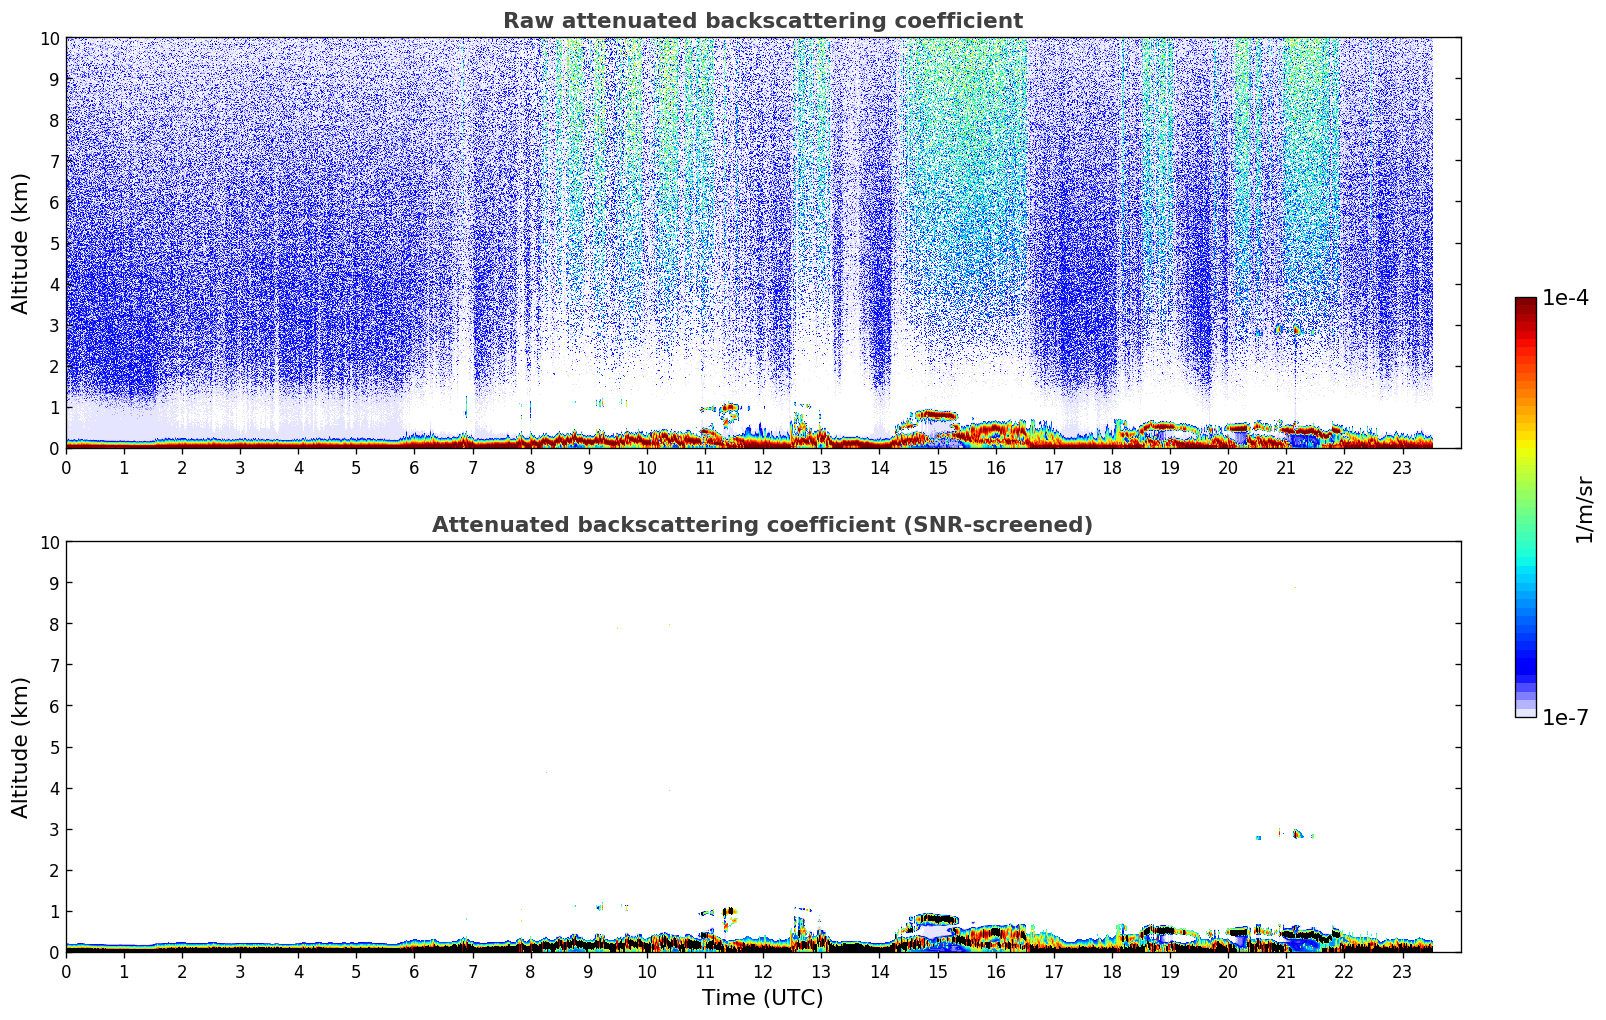Click the top plot's "Altitude (km)" label
The image size is (1606, 1020).
point(21,243)
